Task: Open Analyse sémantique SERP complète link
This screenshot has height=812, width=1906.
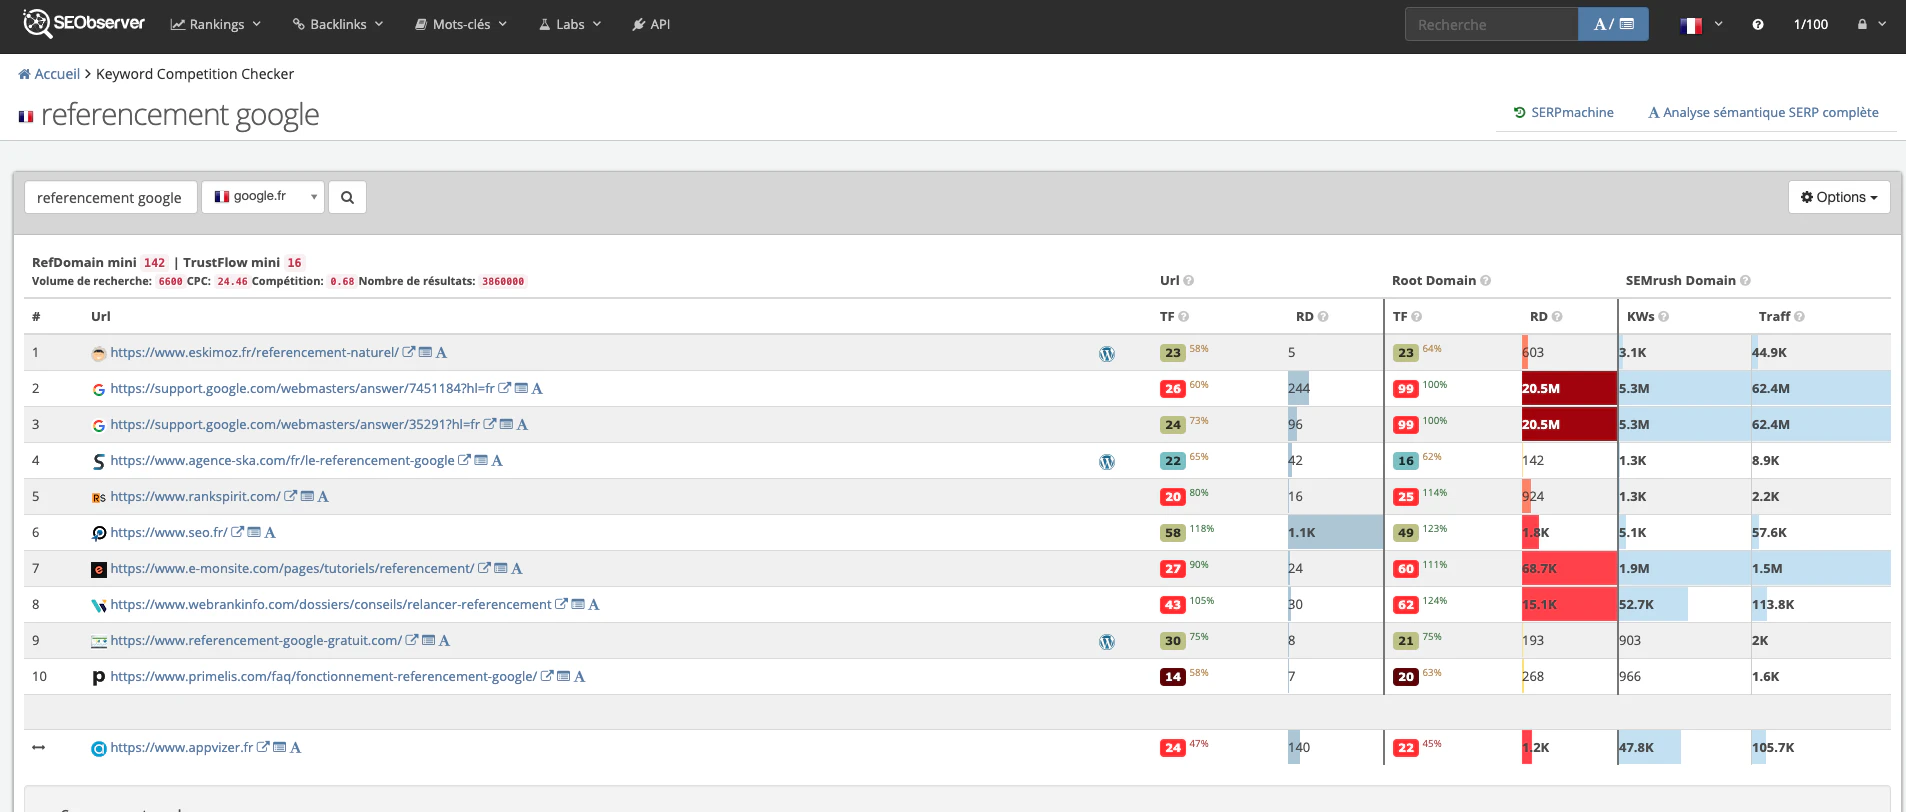Action: tap(1763, 112)
